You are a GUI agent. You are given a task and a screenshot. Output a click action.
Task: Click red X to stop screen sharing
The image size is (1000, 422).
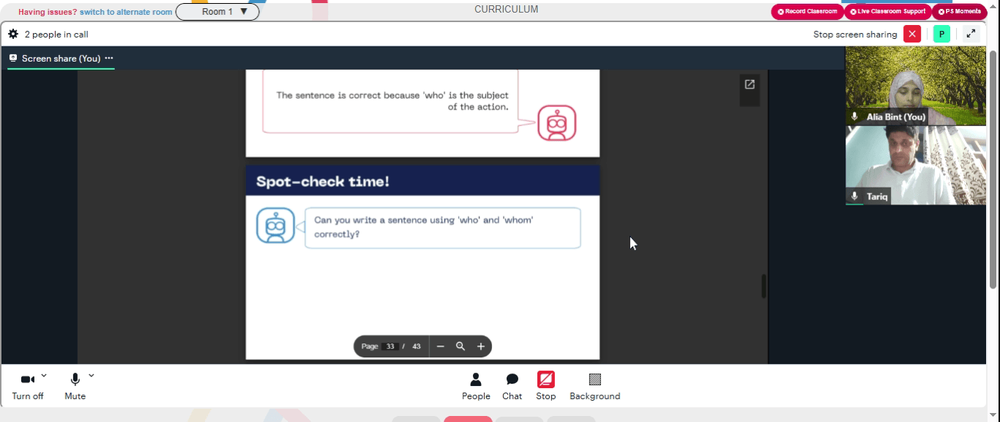[x=913, y=34]
